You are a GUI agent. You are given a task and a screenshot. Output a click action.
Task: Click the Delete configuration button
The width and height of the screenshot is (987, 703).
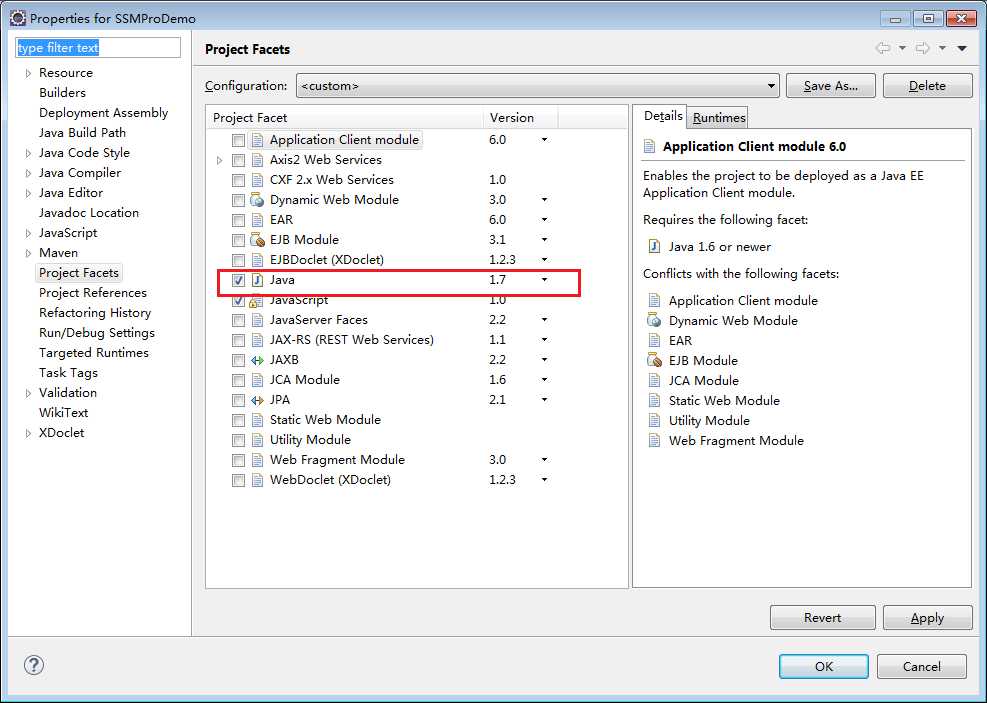tap(927, 86)
